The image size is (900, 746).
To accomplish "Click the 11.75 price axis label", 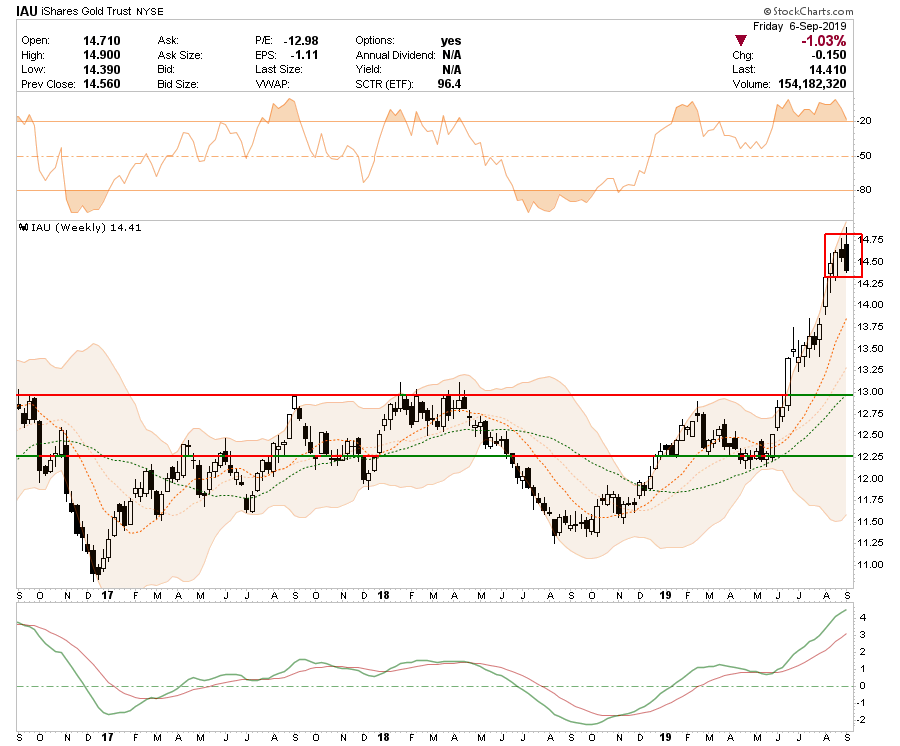I will tap(870, 499).
